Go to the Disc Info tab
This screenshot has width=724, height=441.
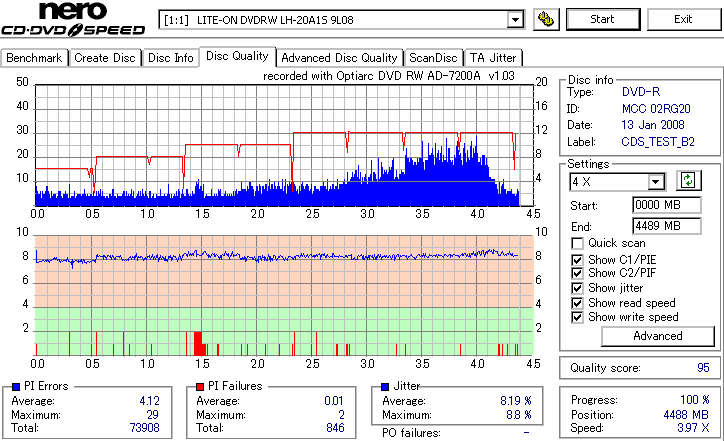[170, 58]
